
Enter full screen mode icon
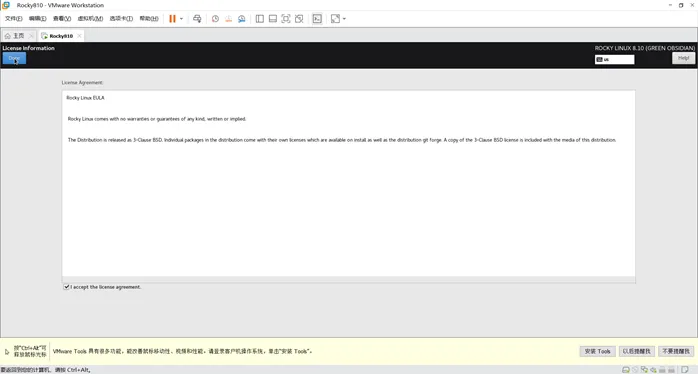tap(286, 19)
